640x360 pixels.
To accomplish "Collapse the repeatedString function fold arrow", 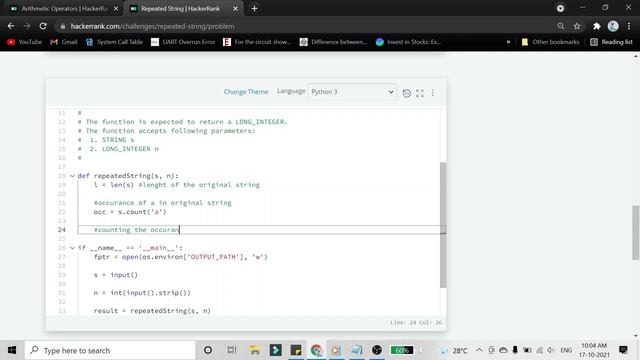I will (x=72, y=176).
